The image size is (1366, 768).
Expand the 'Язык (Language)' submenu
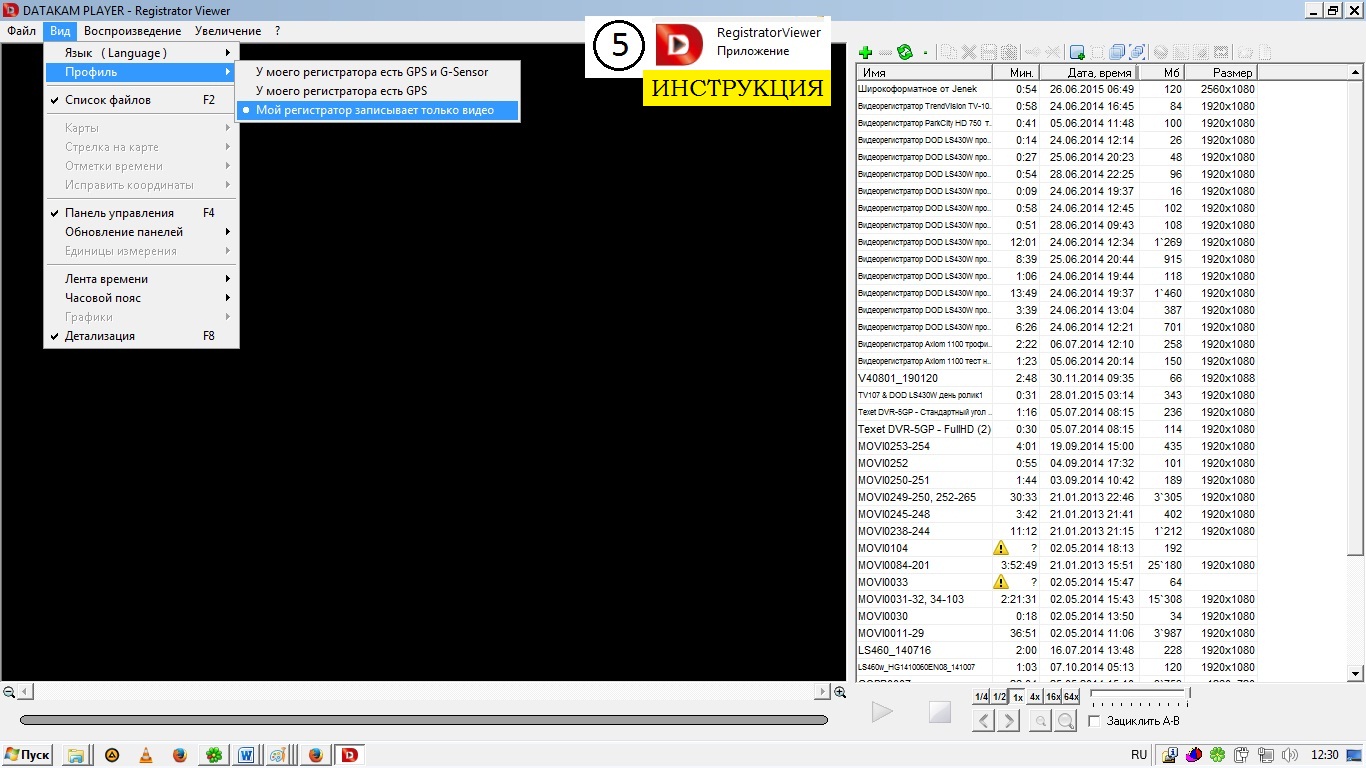point(116,53)
